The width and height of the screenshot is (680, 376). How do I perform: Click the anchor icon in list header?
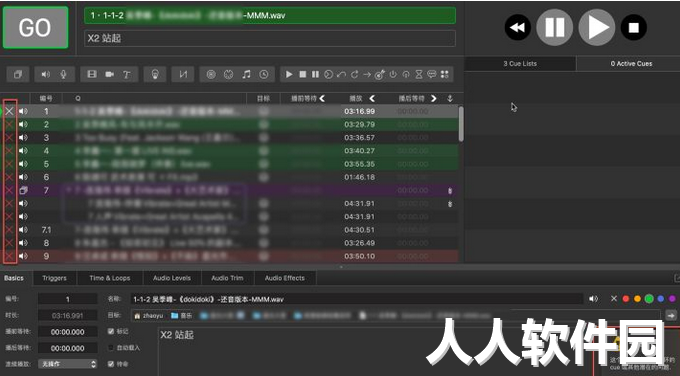click(450, 98)
